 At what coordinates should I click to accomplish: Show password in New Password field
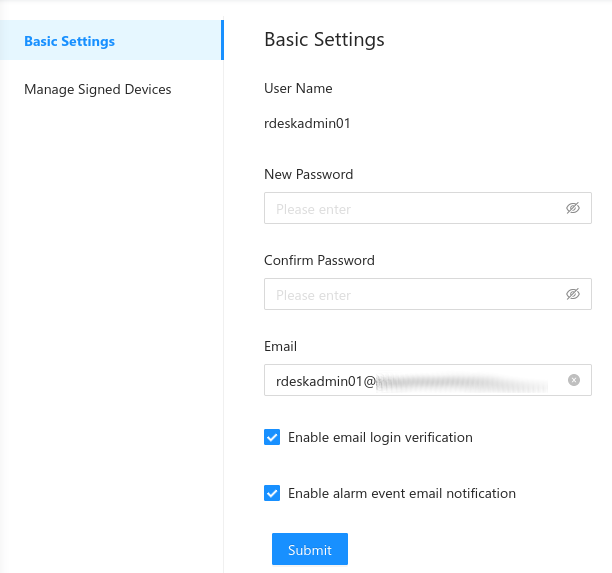[573, 208]
